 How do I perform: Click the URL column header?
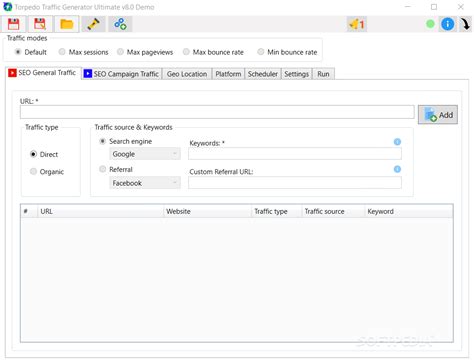click(x=100, y=211)
